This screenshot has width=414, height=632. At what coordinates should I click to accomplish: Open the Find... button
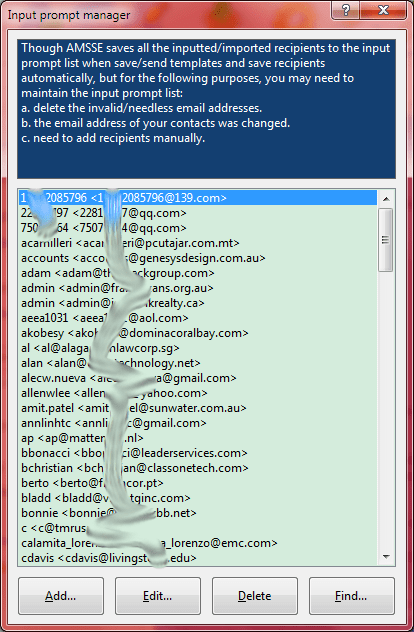click(x=352, y=596)
